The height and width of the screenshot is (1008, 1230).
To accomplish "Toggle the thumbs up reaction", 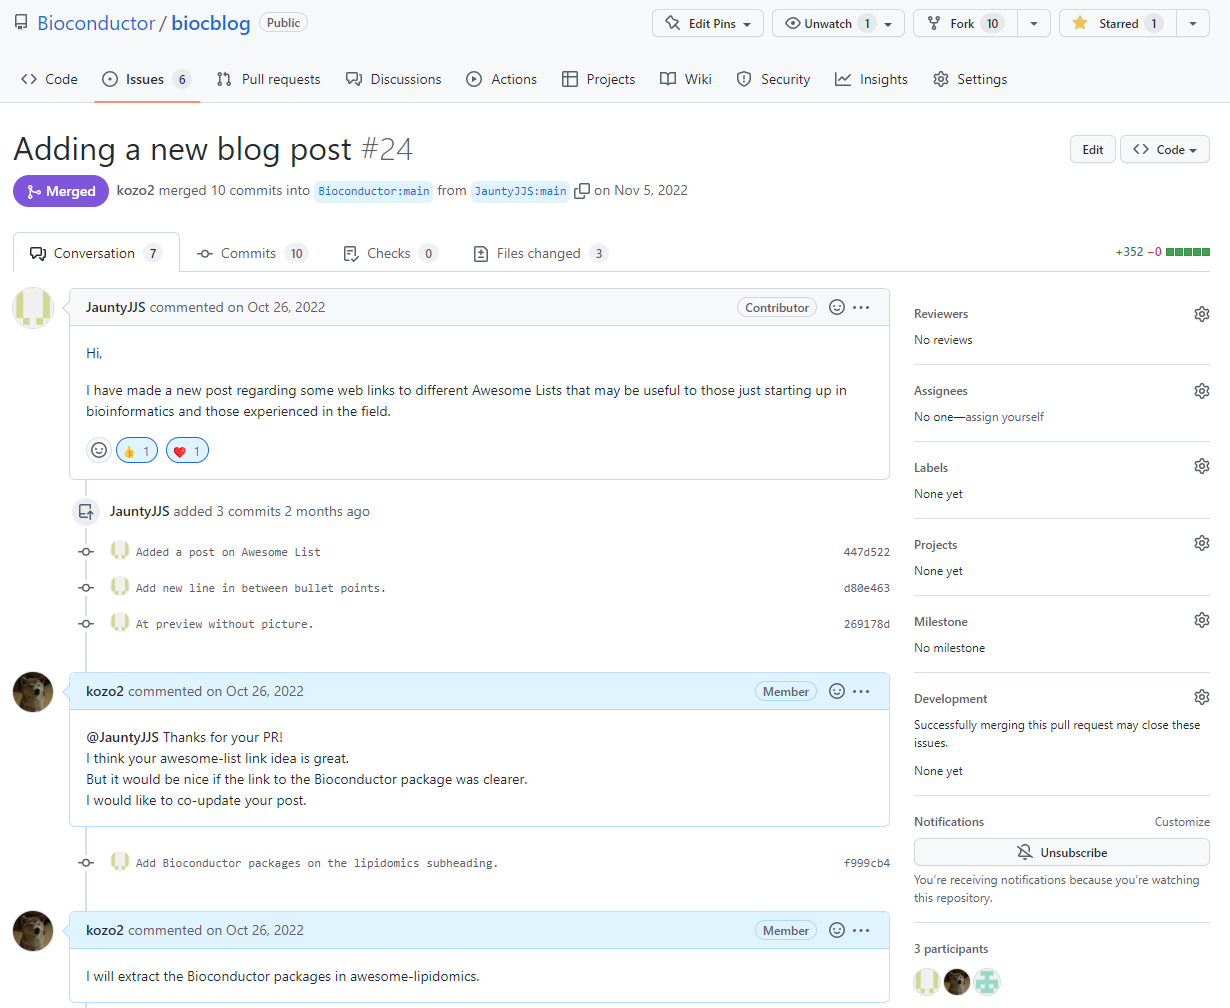I will tap(137, 451).
